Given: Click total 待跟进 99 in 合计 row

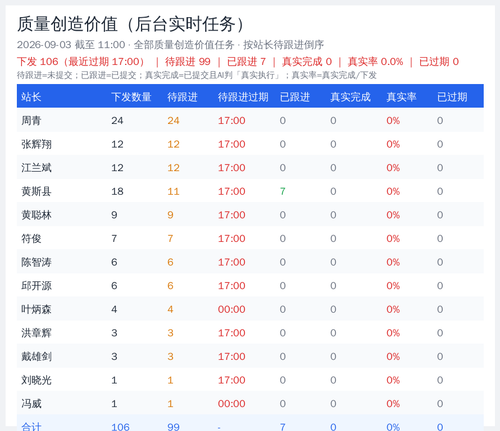Looking at the screenshot, I should [173, 427].
